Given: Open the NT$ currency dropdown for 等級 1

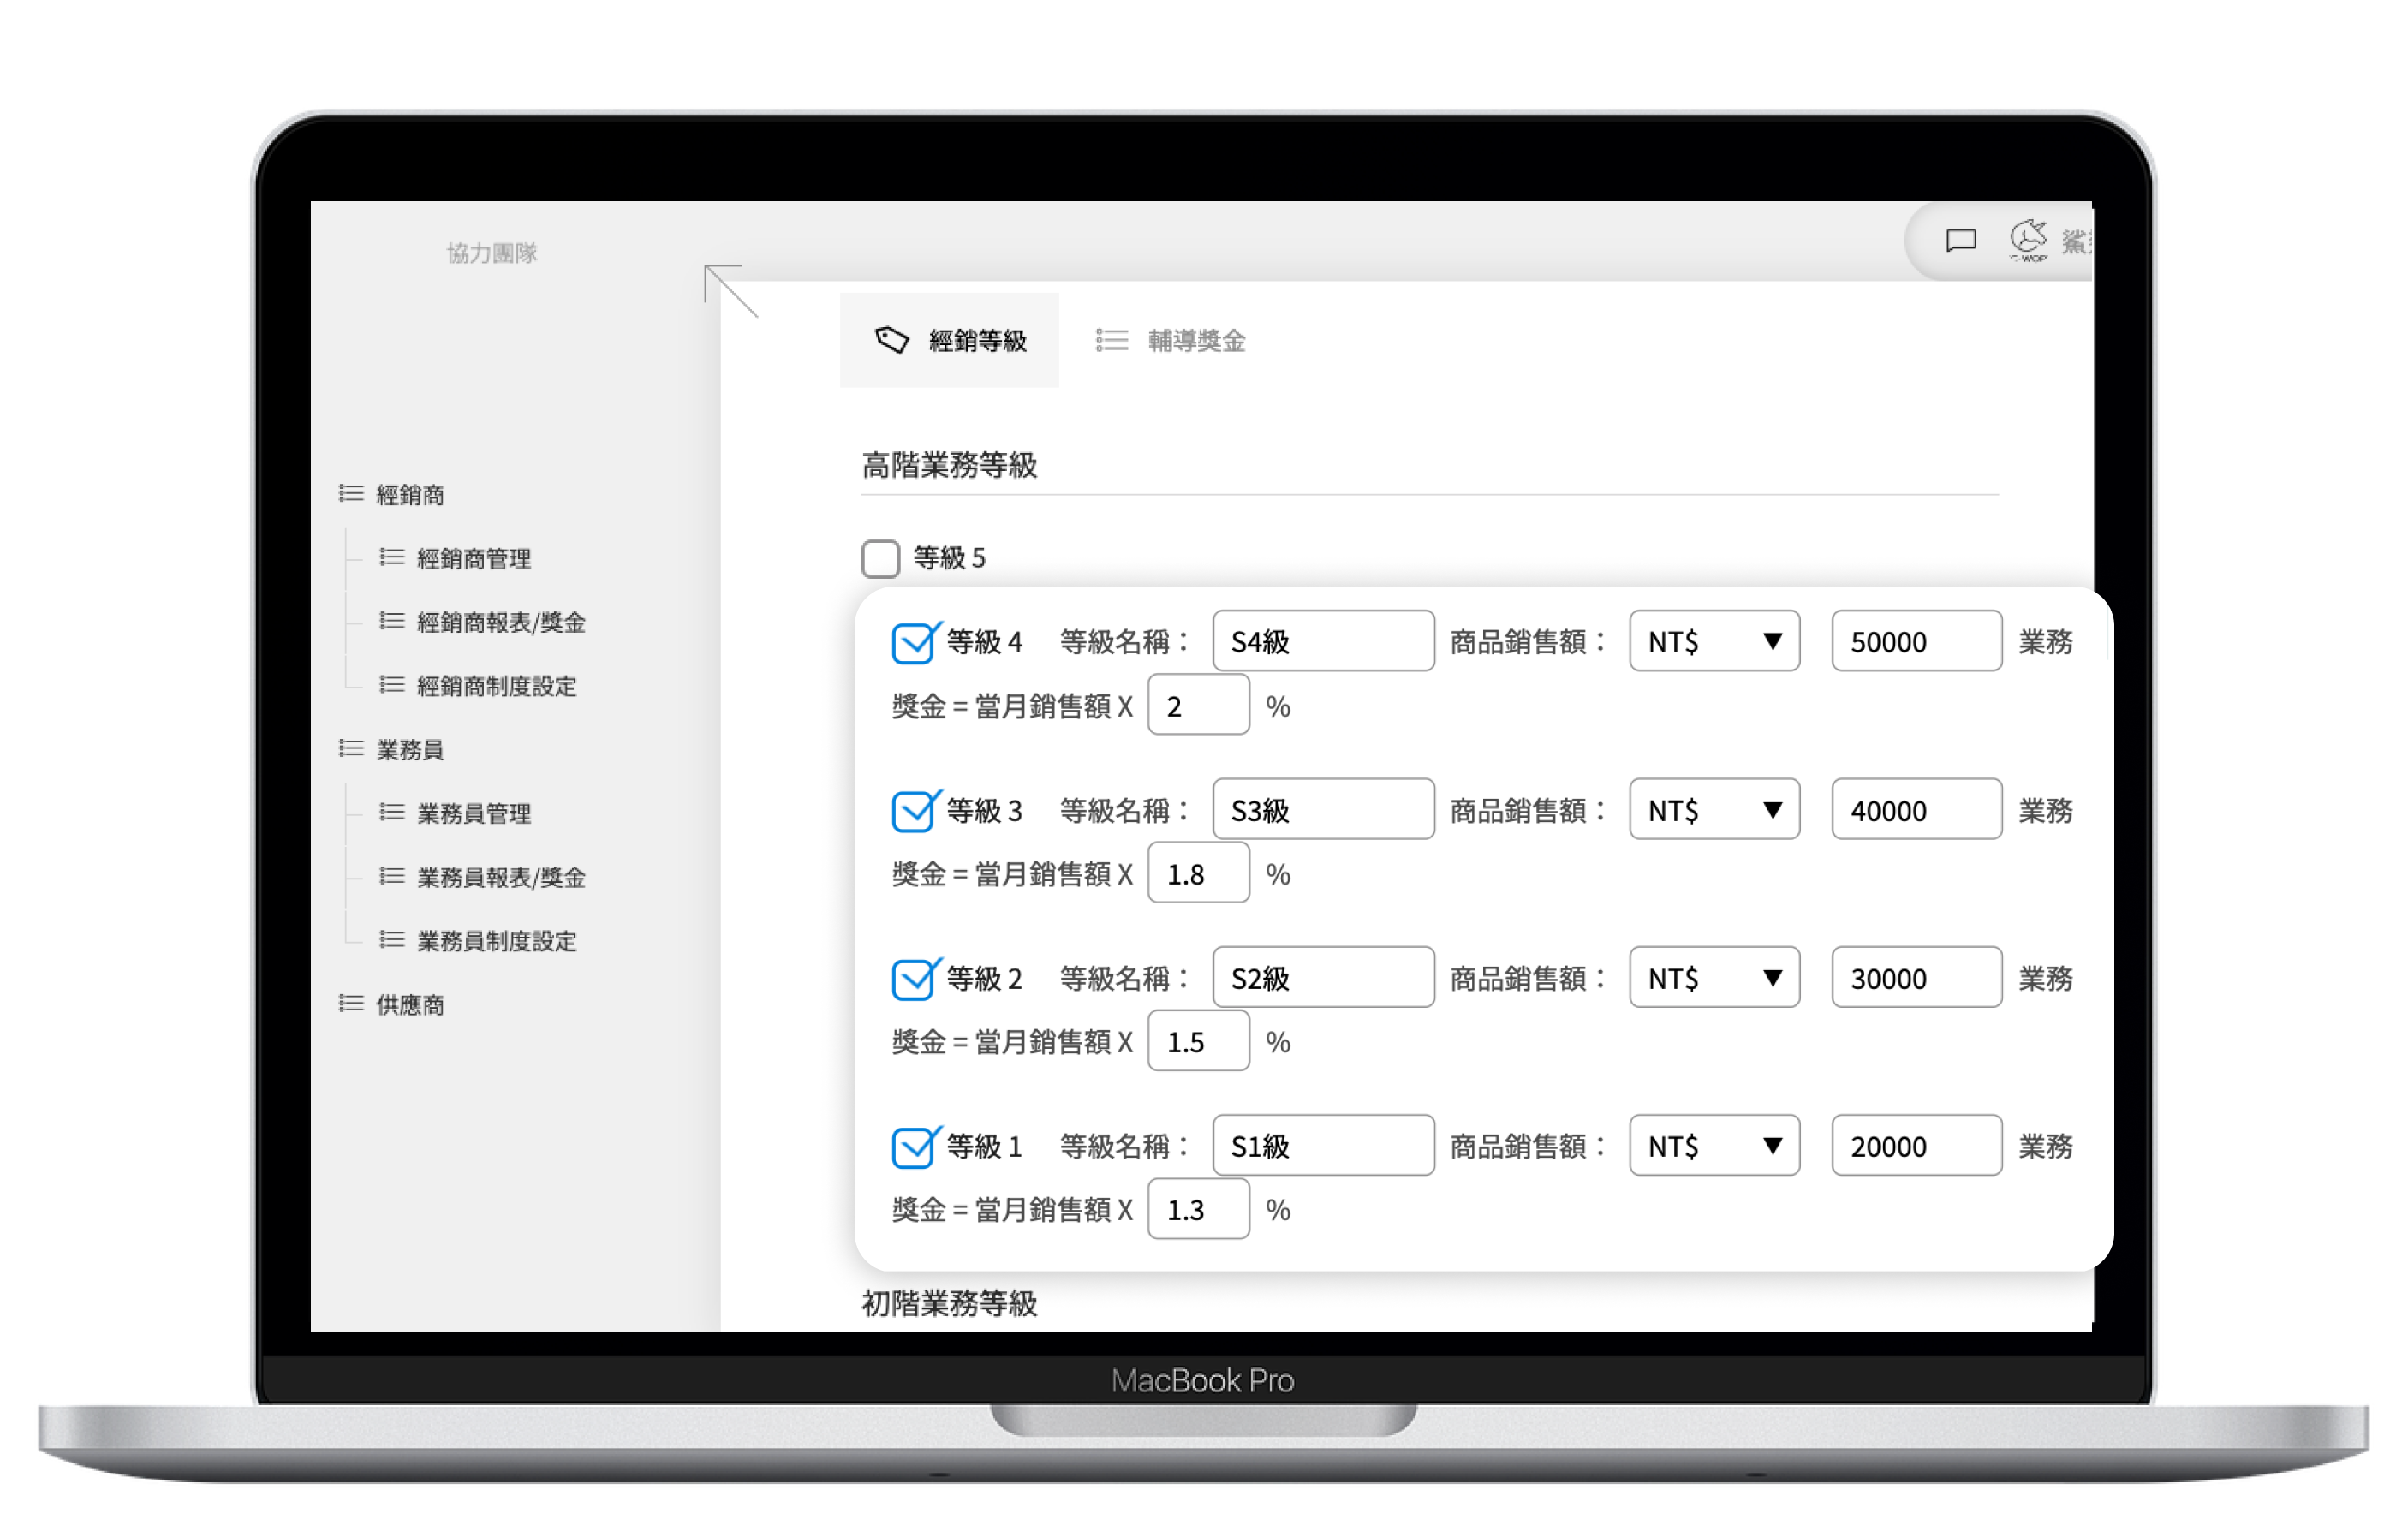Looking at the screenshot, I should [x=1714, y=1145].
